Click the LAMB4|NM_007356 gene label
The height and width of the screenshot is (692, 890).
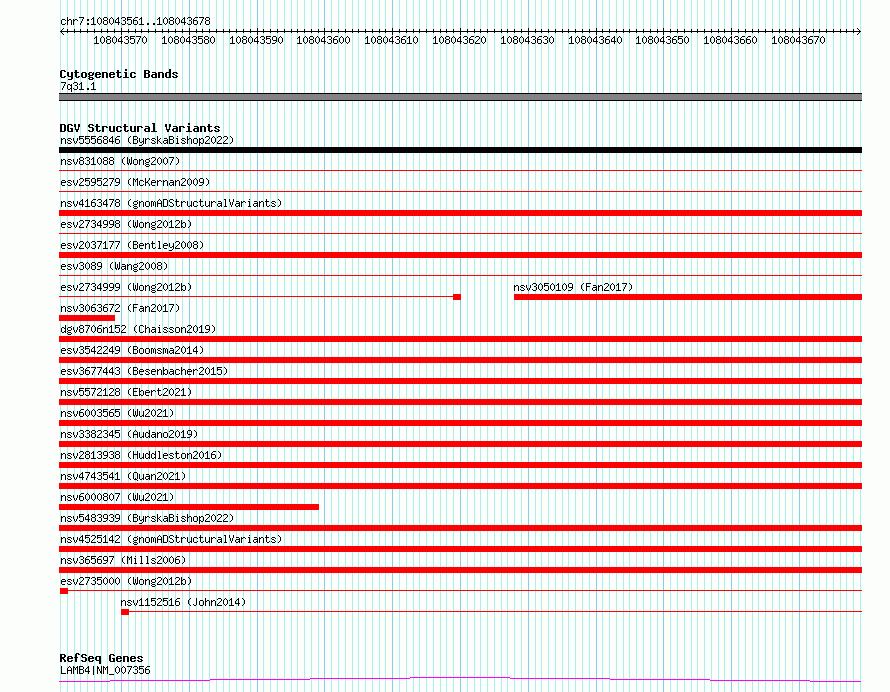105,670
